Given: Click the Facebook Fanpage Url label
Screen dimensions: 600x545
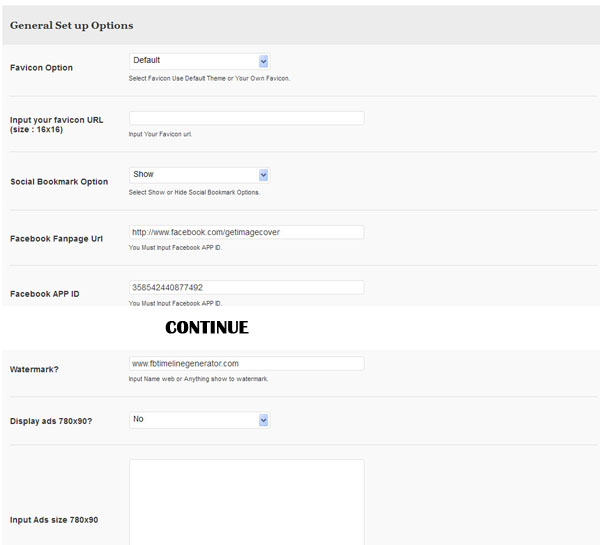Looking at the screenshot, I should click(56, 239).
